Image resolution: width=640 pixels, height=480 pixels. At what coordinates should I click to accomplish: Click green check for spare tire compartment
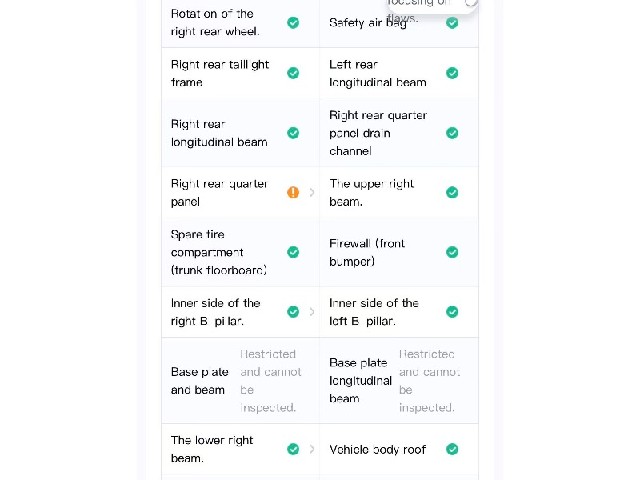click(x=293, y=252)
